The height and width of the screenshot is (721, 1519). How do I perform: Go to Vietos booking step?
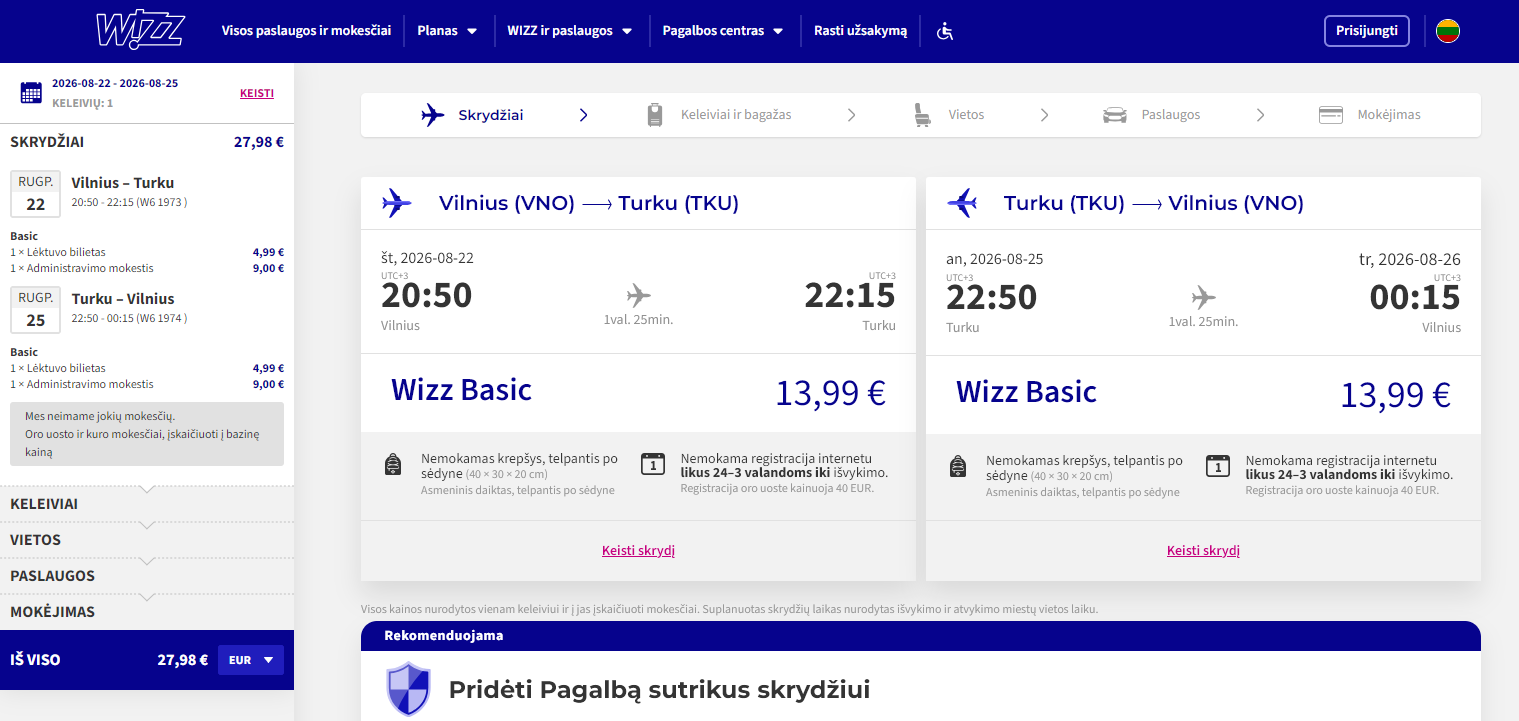click(x=948, y=115)
